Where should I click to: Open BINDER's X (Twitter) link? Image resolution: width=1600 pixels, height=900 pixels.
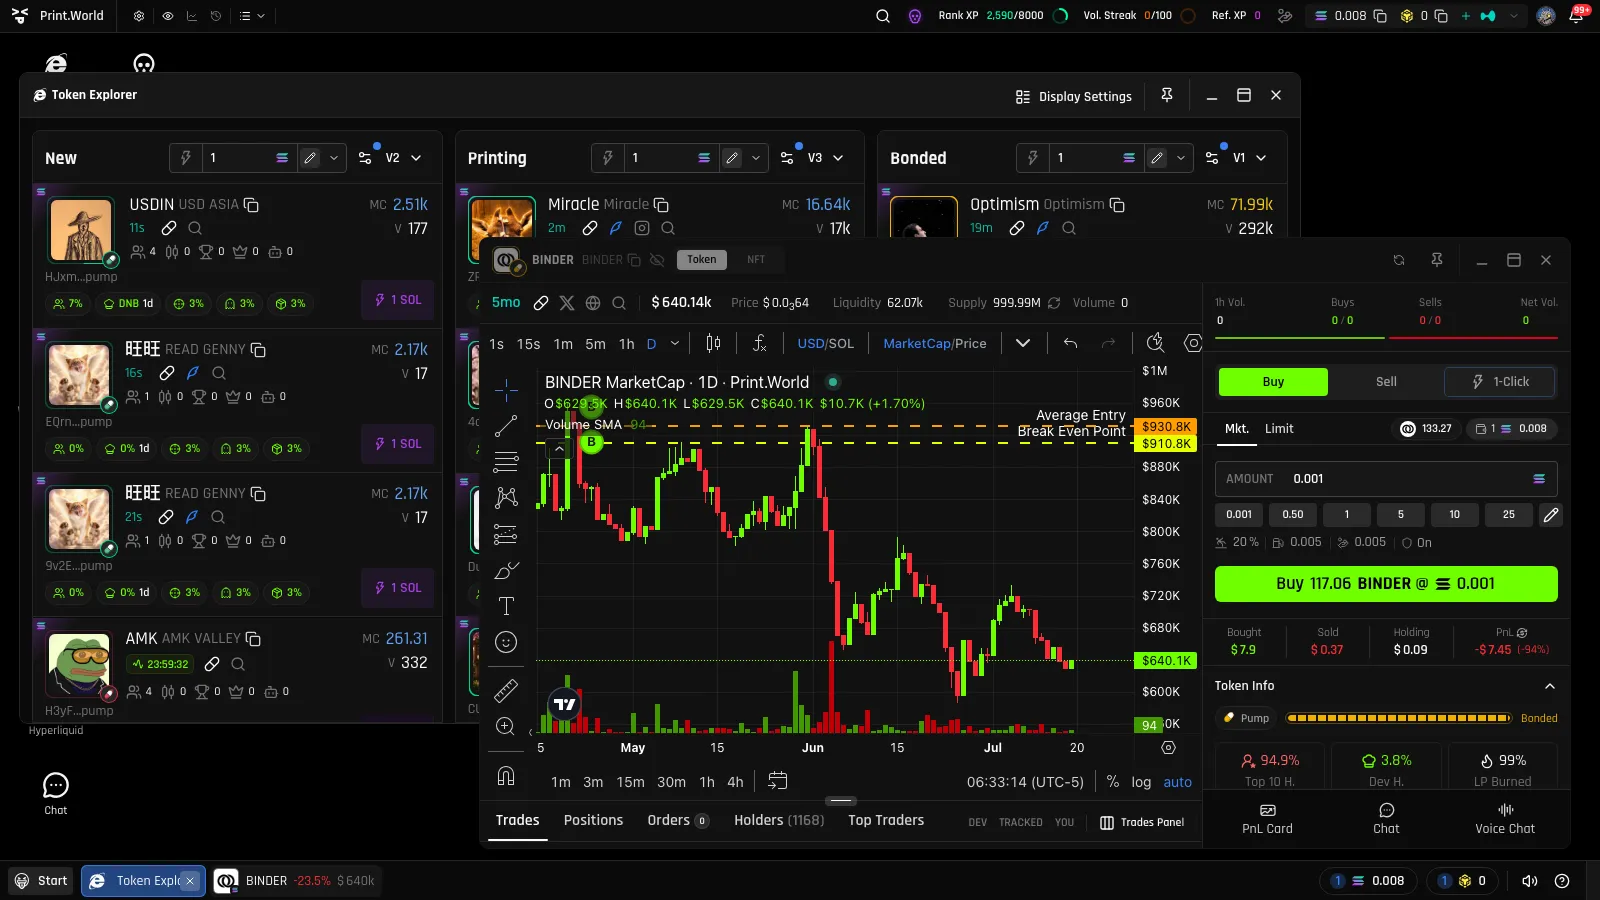[567, 303]
